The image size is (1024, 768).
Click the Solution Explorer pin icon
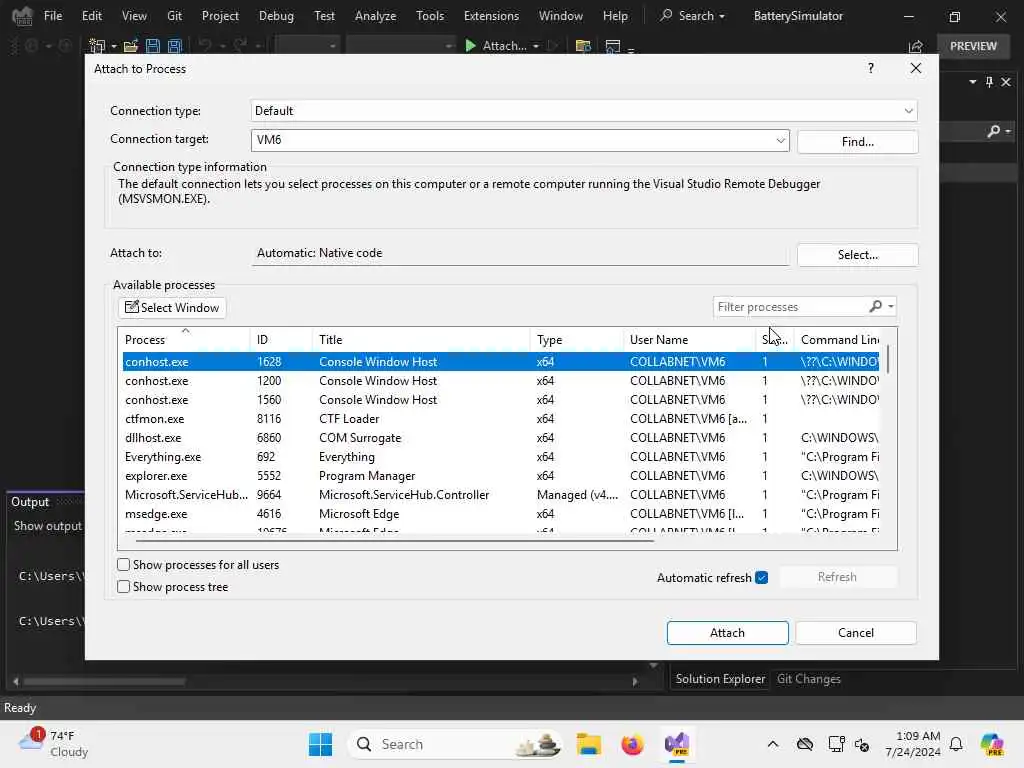(989, 82)
